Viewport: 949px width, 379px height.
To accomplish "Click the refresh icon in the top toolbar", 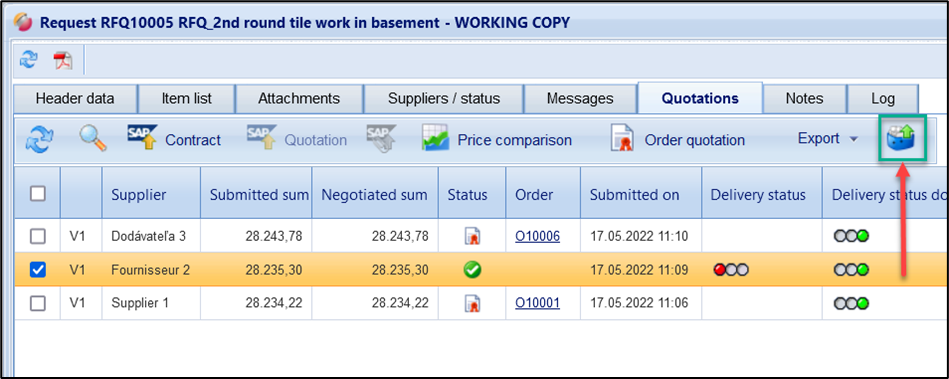I will pos(28,60).
